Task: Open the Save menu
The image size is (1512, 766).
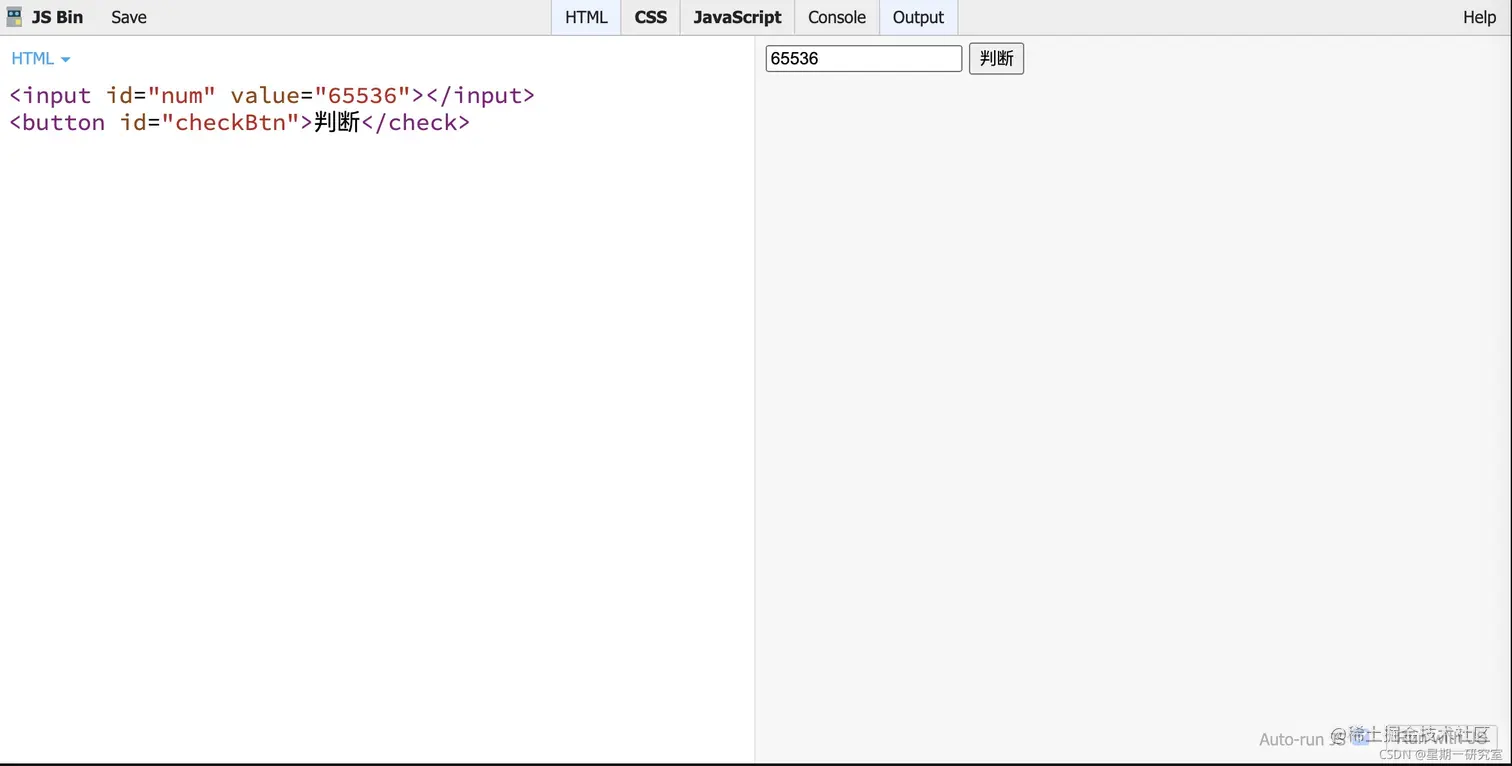Action: click(129, 17)
